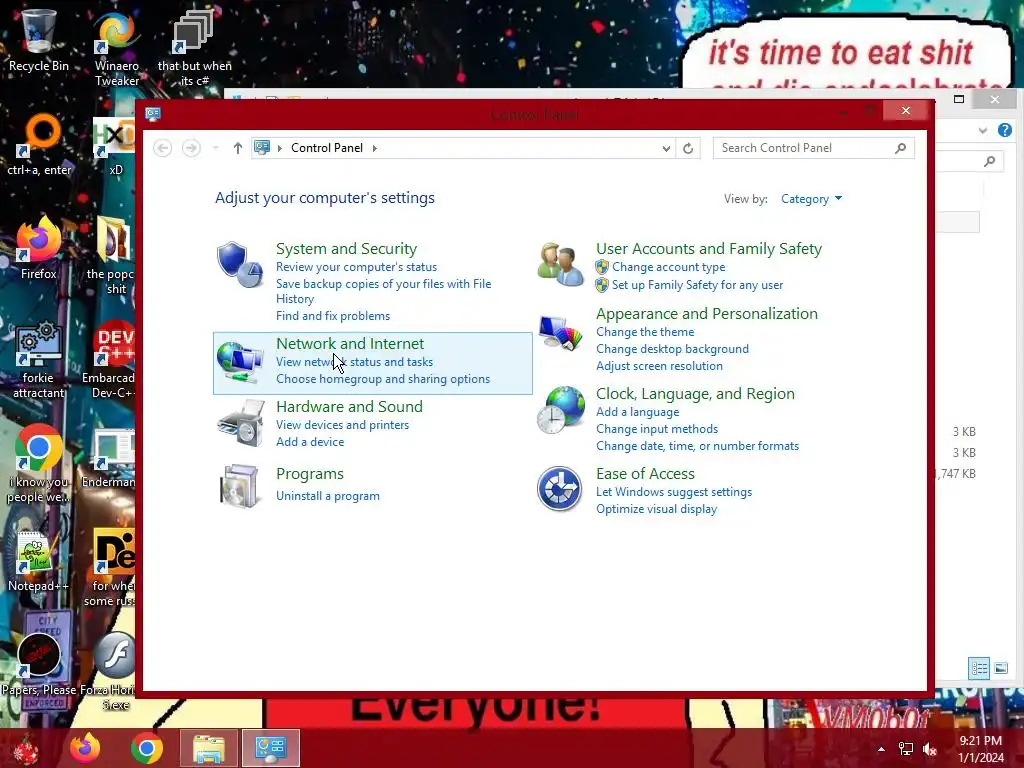Screen dimensions: 1024x768
Task: Click Set up Family Safety for any user
Action: coord(697,285)
